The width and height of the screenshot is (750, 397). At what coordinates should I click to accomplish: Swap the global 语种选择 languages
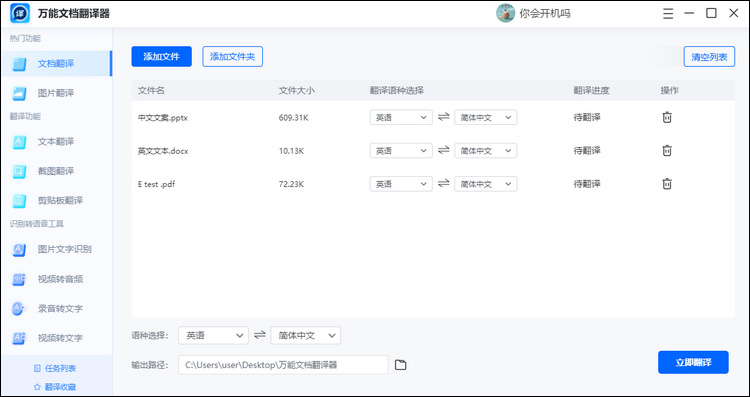[x=260, y=335]
